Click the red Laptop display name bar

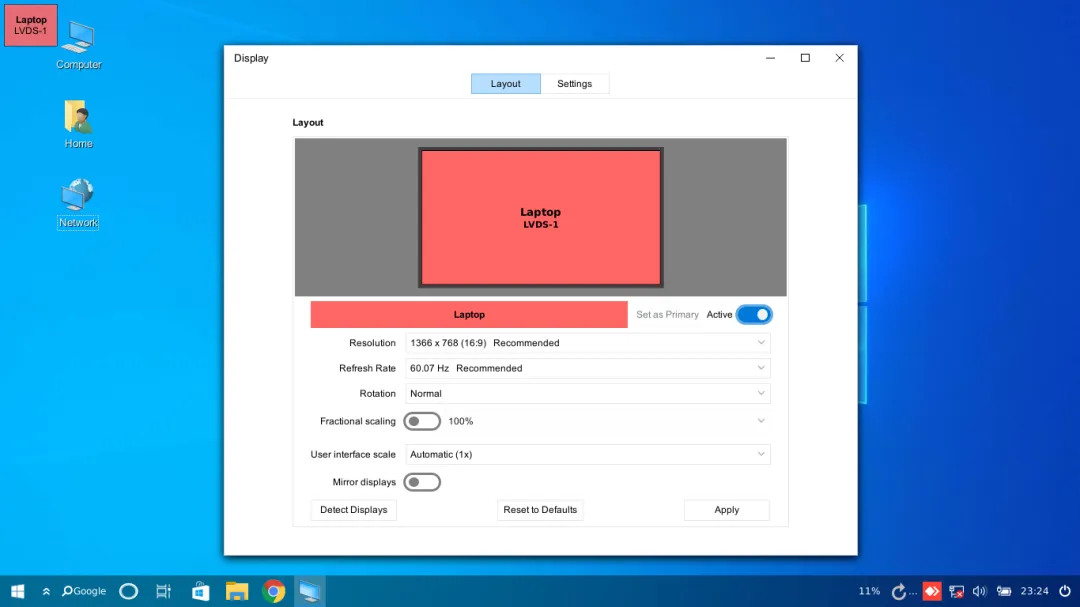pos(469,314)
